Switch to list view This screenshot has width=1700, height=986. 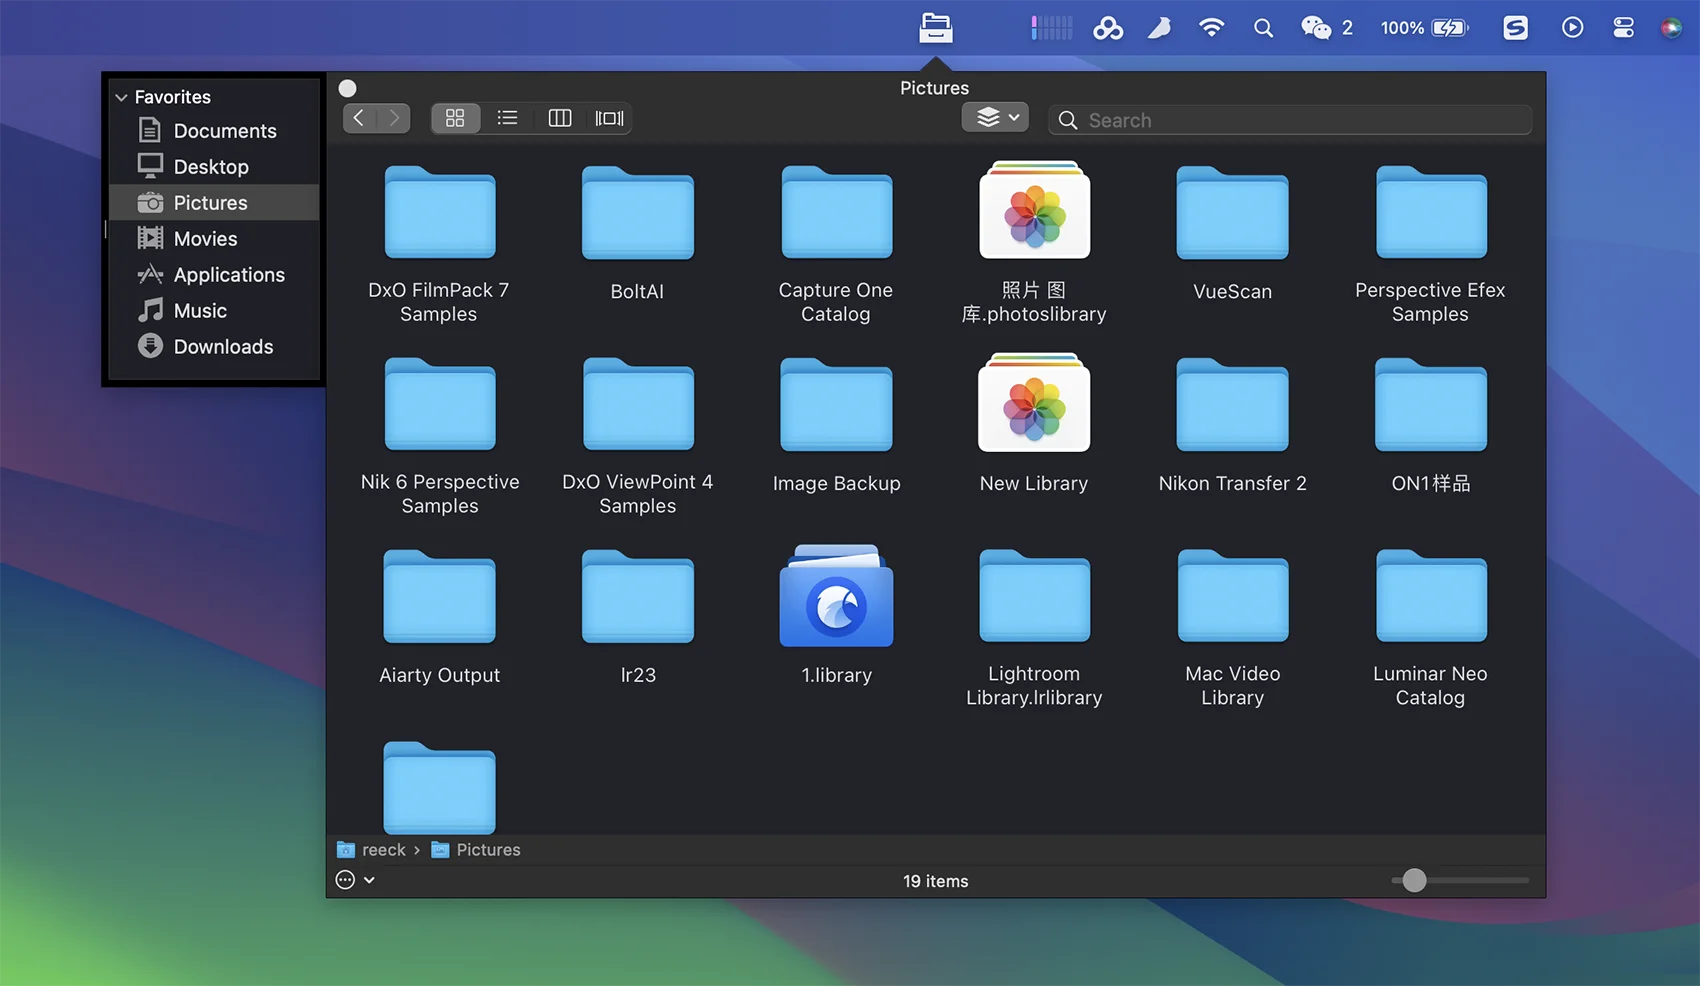[508, 118]
